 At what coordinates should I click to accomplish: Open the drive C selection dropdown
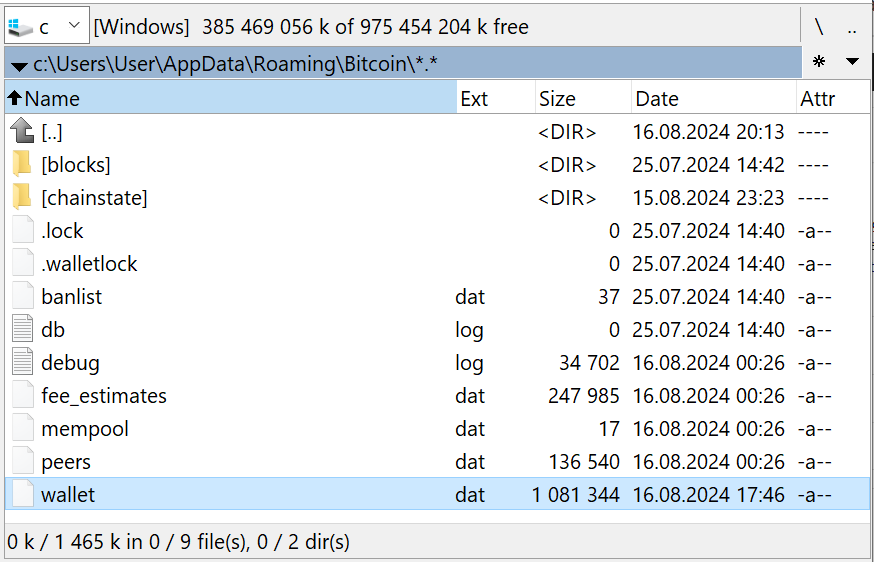pos(47,26)
